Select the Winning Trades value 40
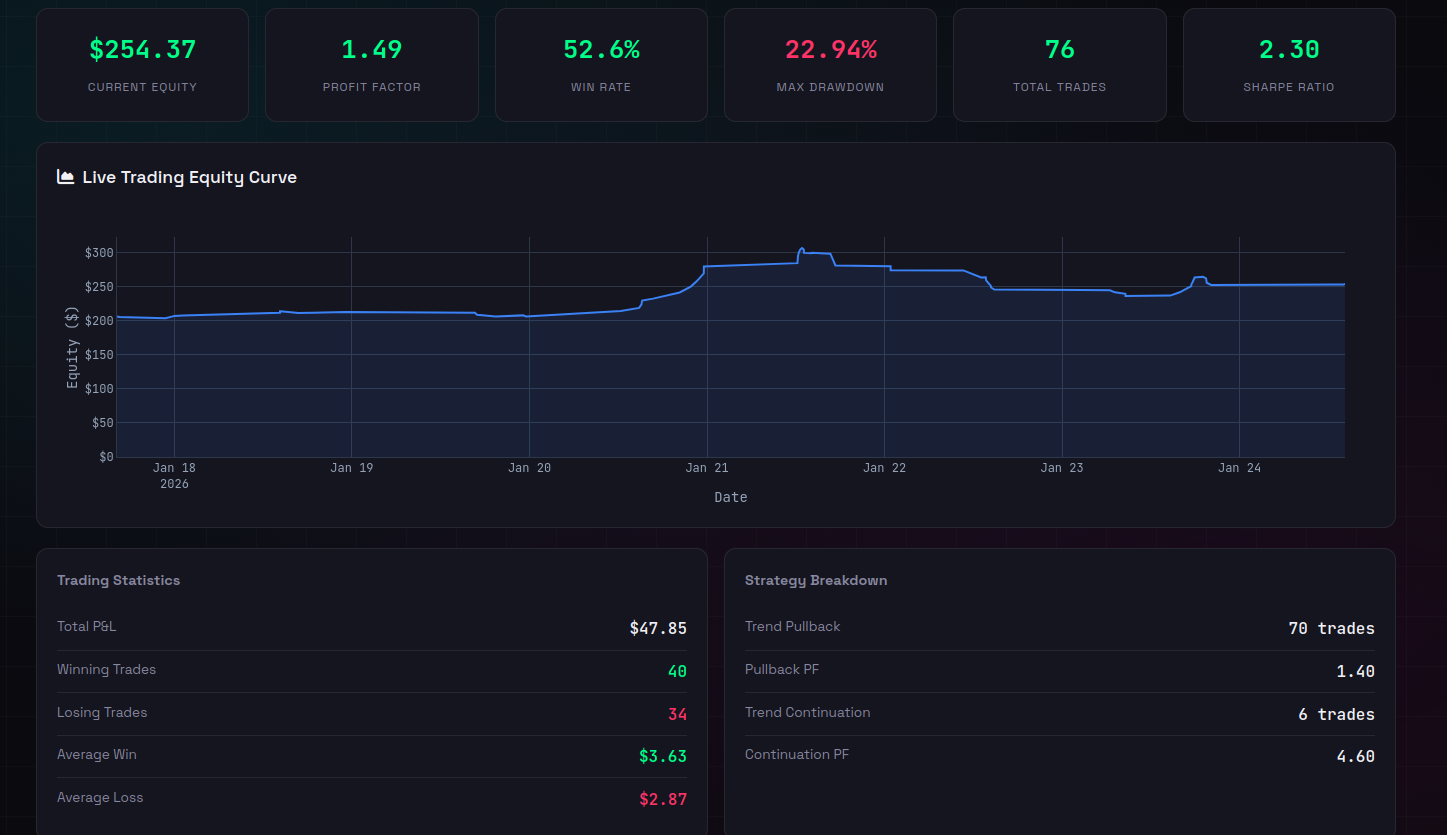The image size is (1447, 835). coord(677,672)
